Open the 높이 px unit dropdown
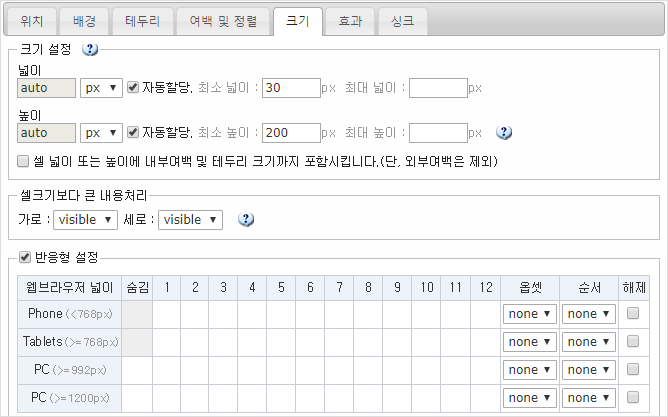The height and width of the screenshot is (417, 668). (102, 132)
